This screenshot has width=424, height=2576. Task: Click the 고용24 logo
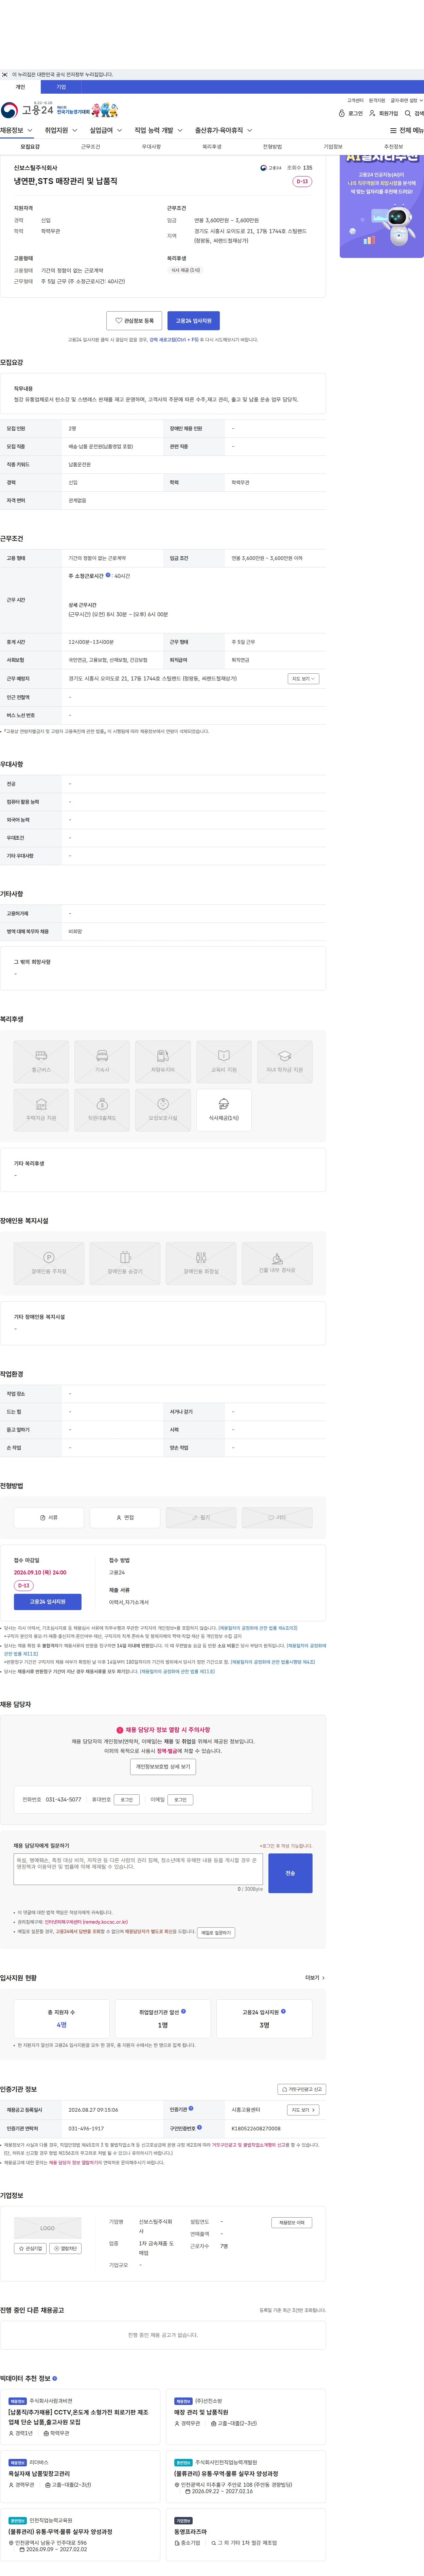coord(27,110)
